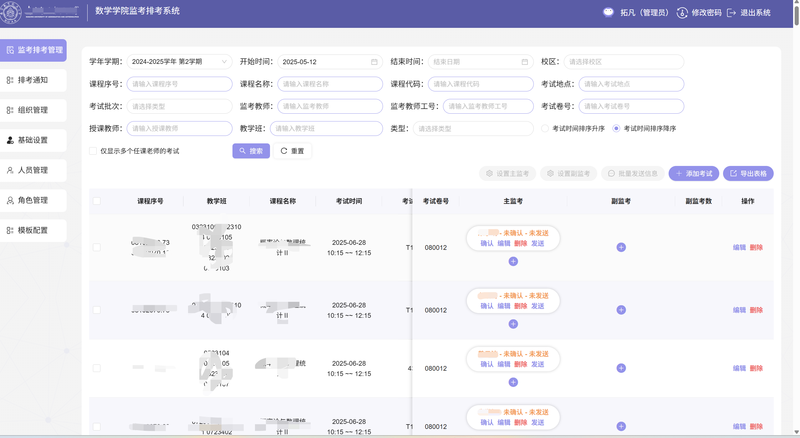Click the 添加考试 button
The width and height of the screenshot is (800, 438).
click(x=694, y=174)
